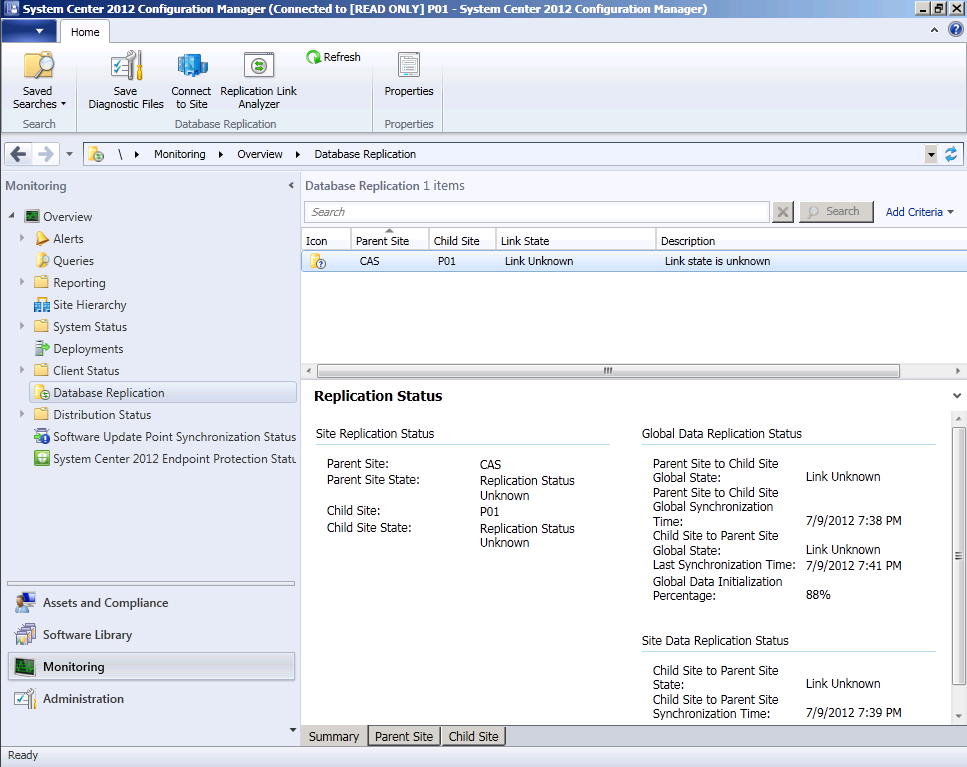This screenshot has width=967, height=767.
Task: Click the help question mark icon
Action: [955, 29]
